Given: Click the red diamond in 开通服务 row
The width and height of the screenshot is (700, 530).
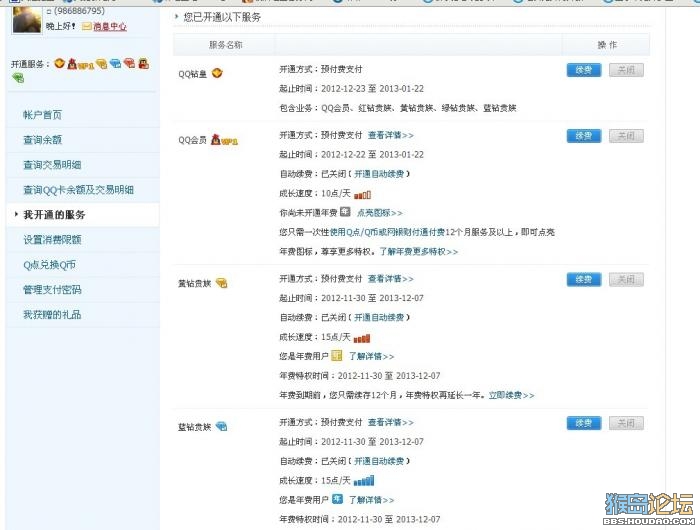Looking at the screenshot, I should coord(129,63).
